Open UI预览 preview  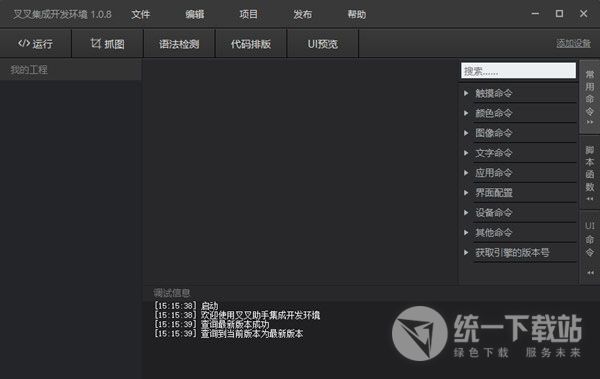[x=323, y=44]
